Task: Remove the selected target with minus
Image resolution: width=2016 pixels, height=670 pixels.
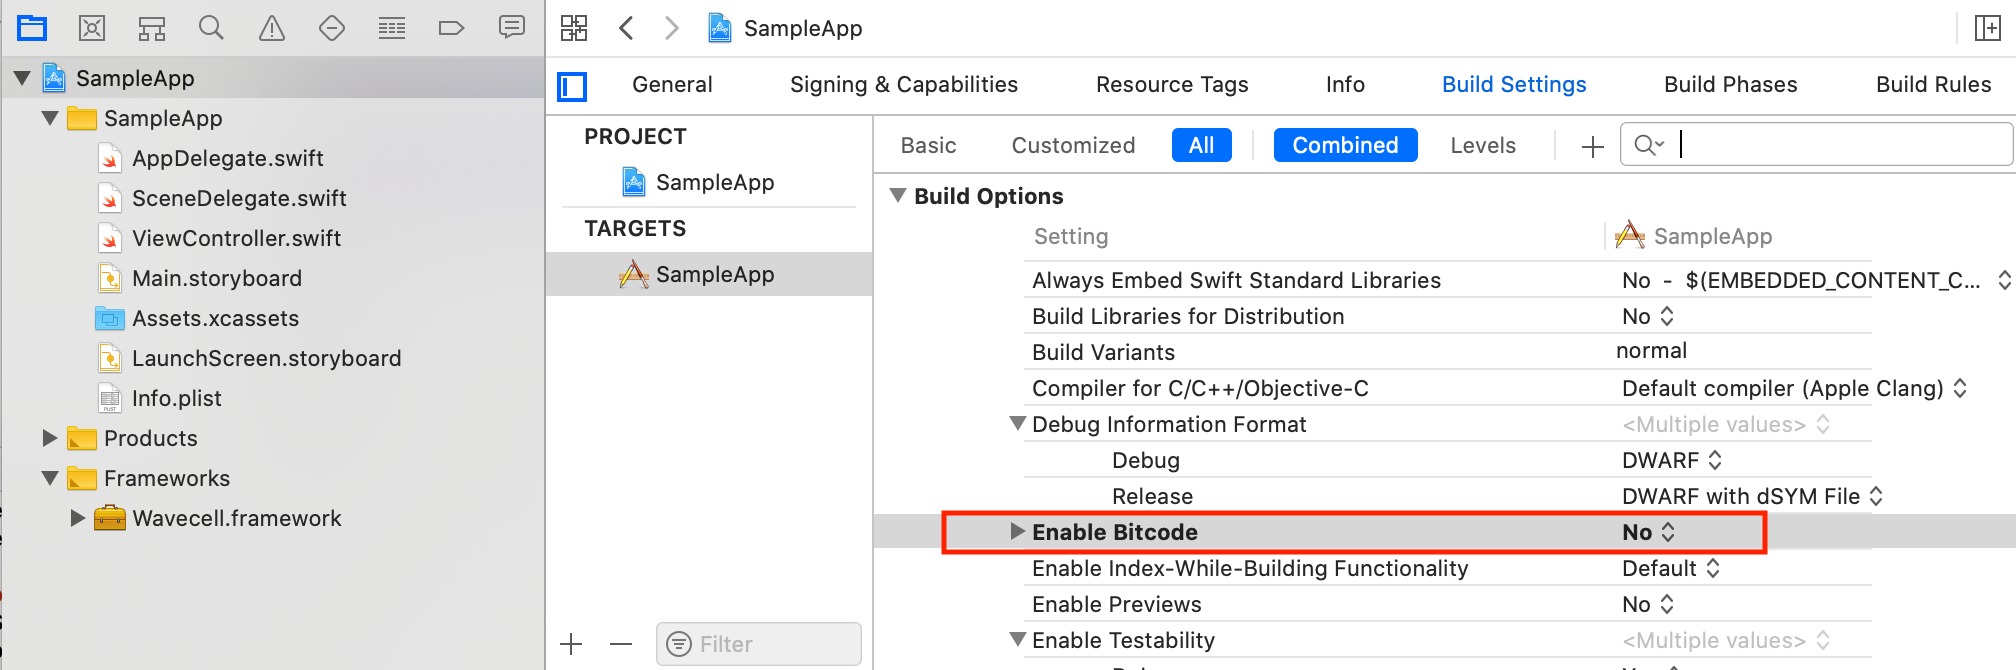Action: point(621,644)
